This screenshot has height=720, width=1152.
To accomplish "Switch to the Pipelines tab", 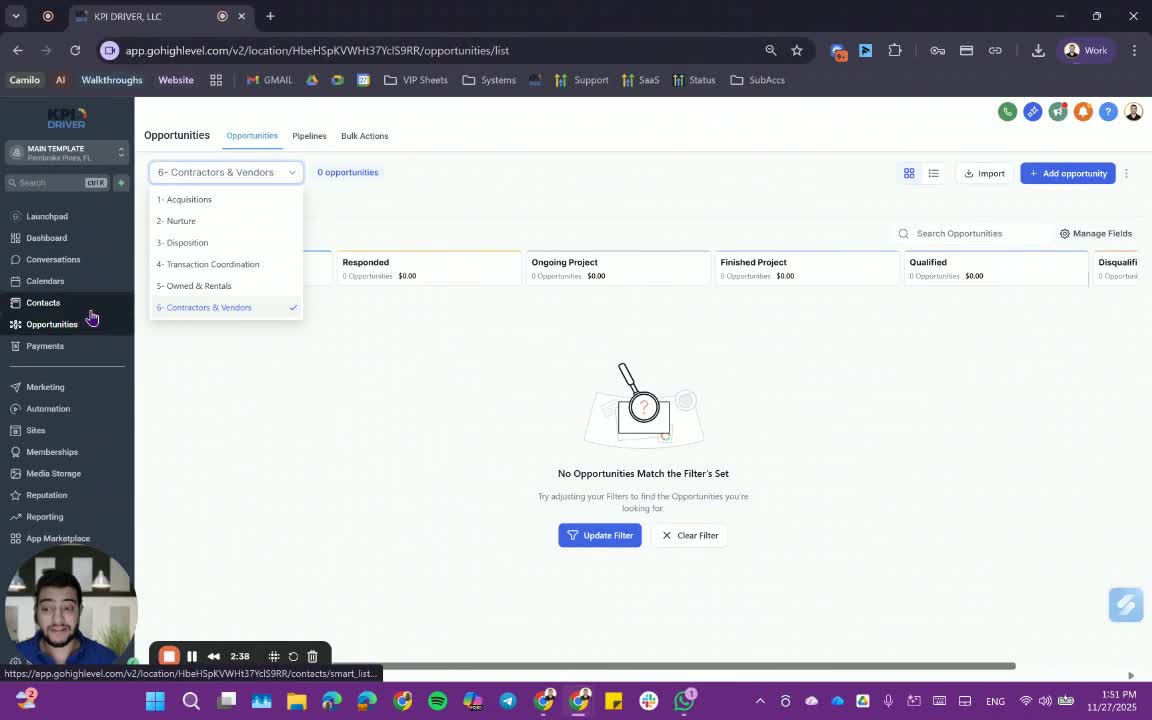I will click(x=309, y=136).
